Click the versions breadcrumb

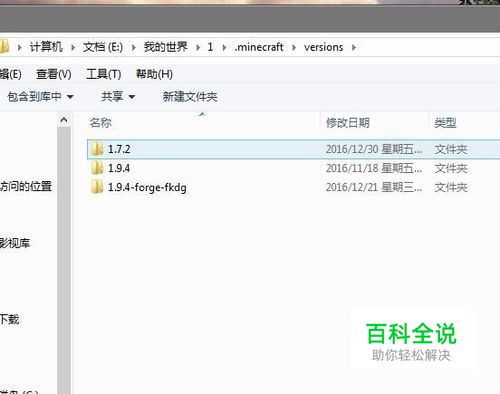point(323,47)
